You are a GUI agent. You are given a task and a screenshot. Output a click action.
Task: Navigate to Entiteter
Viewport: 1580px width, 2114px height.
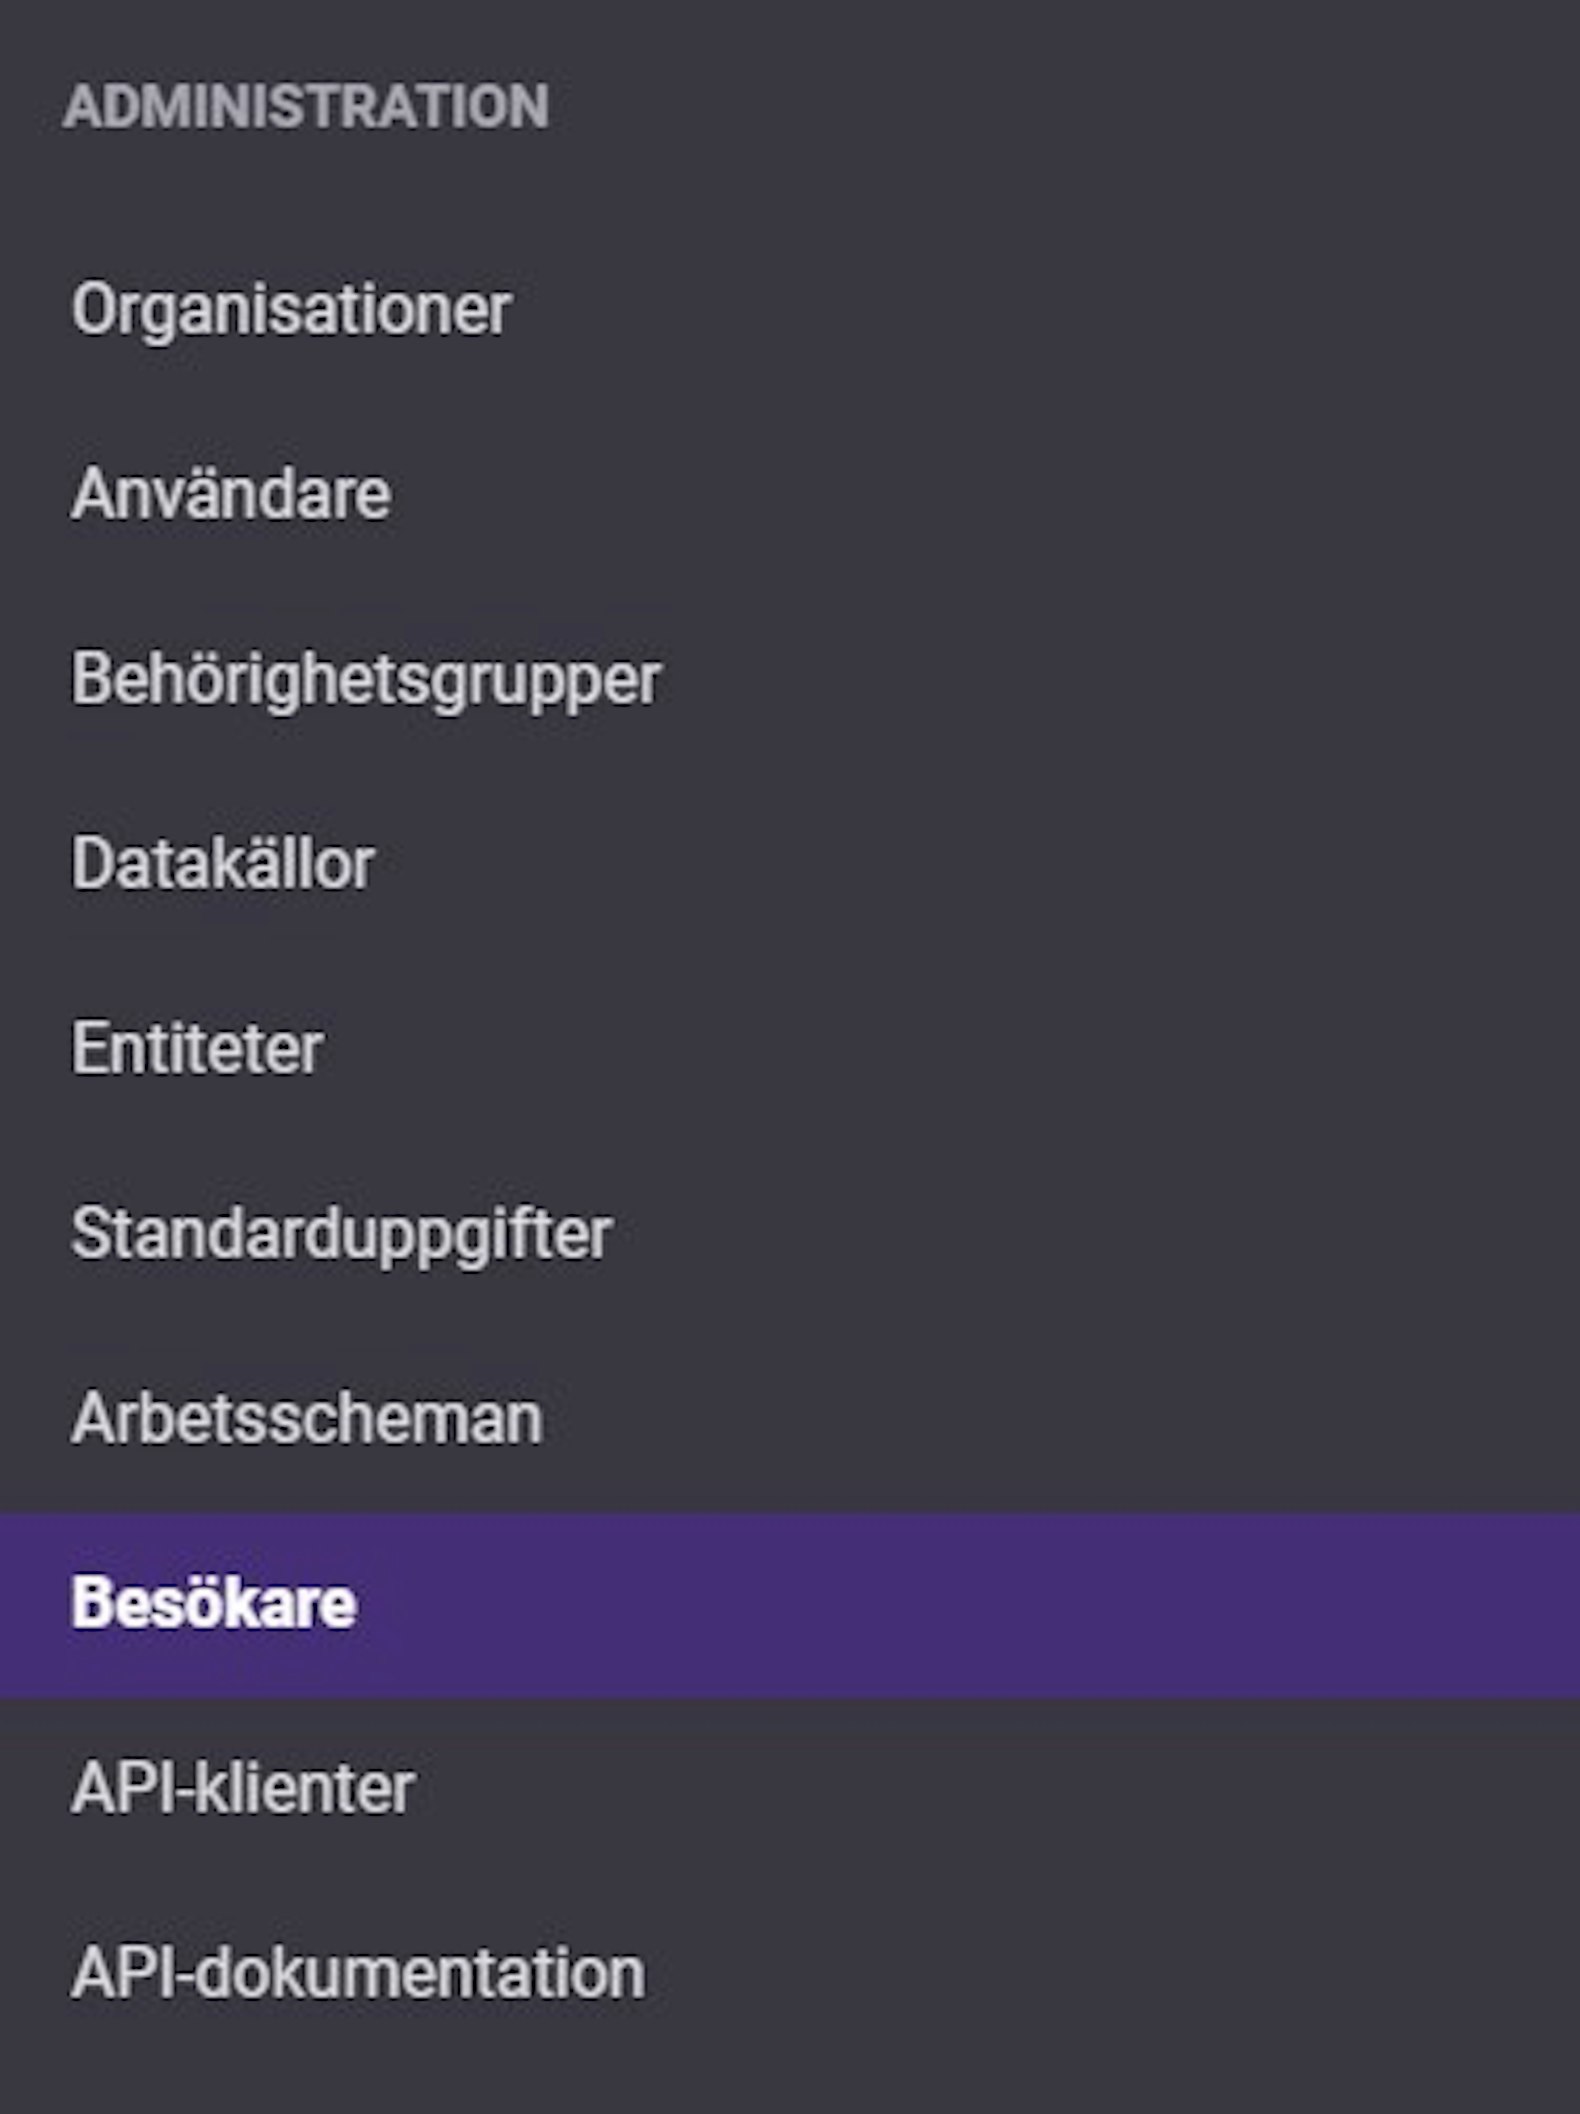pos(790,1049)
